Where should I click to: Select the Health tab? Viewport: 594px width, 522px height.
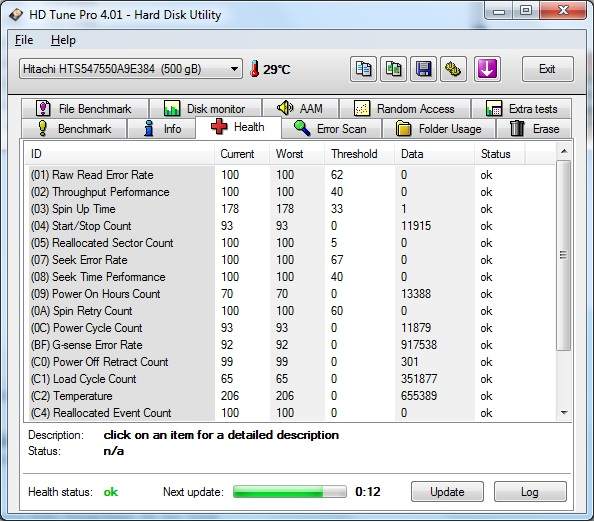[x=238, y=127]
